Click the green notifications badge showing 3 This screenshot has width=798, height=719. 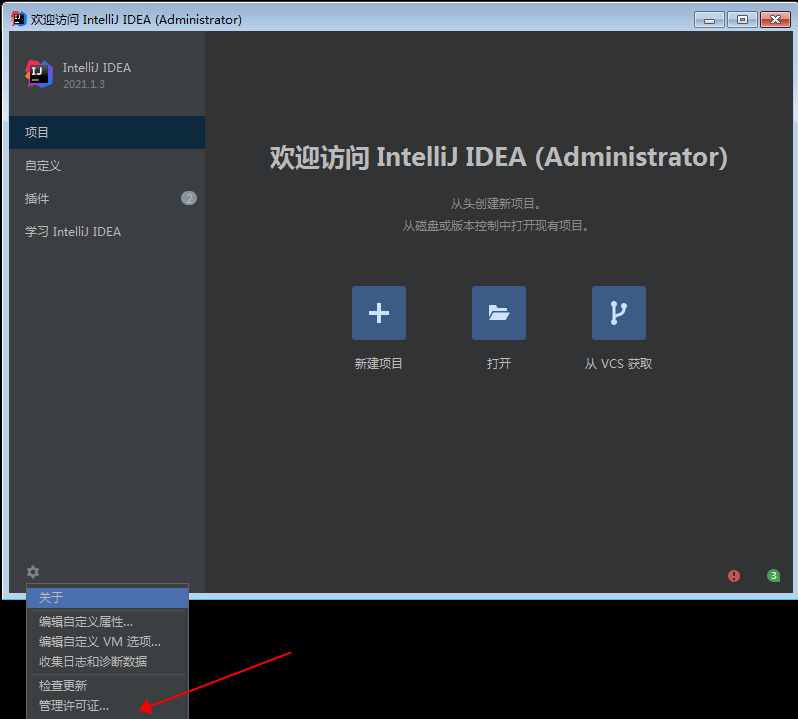[x=773, y=576]
